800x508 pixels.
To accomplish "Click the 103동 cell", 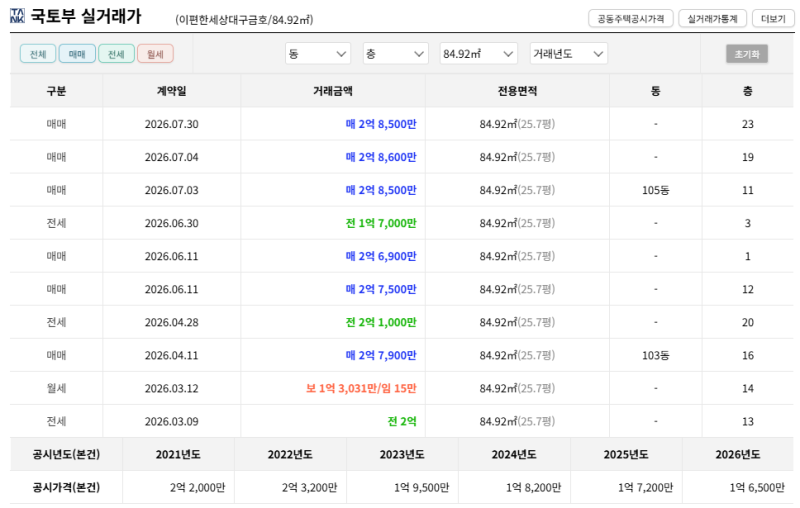I will click(656, 355).
